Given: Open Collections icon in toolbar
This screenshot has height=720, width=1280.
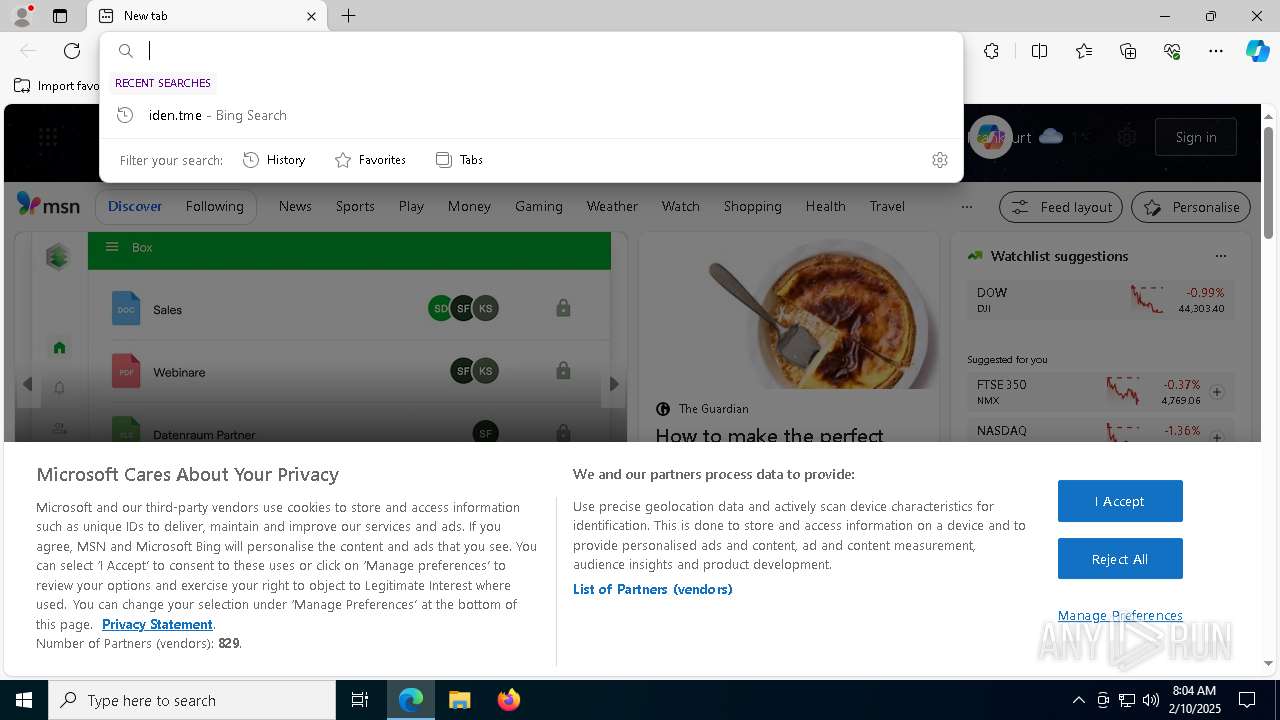Looking at the screenshot, I should pos(1128,51).
